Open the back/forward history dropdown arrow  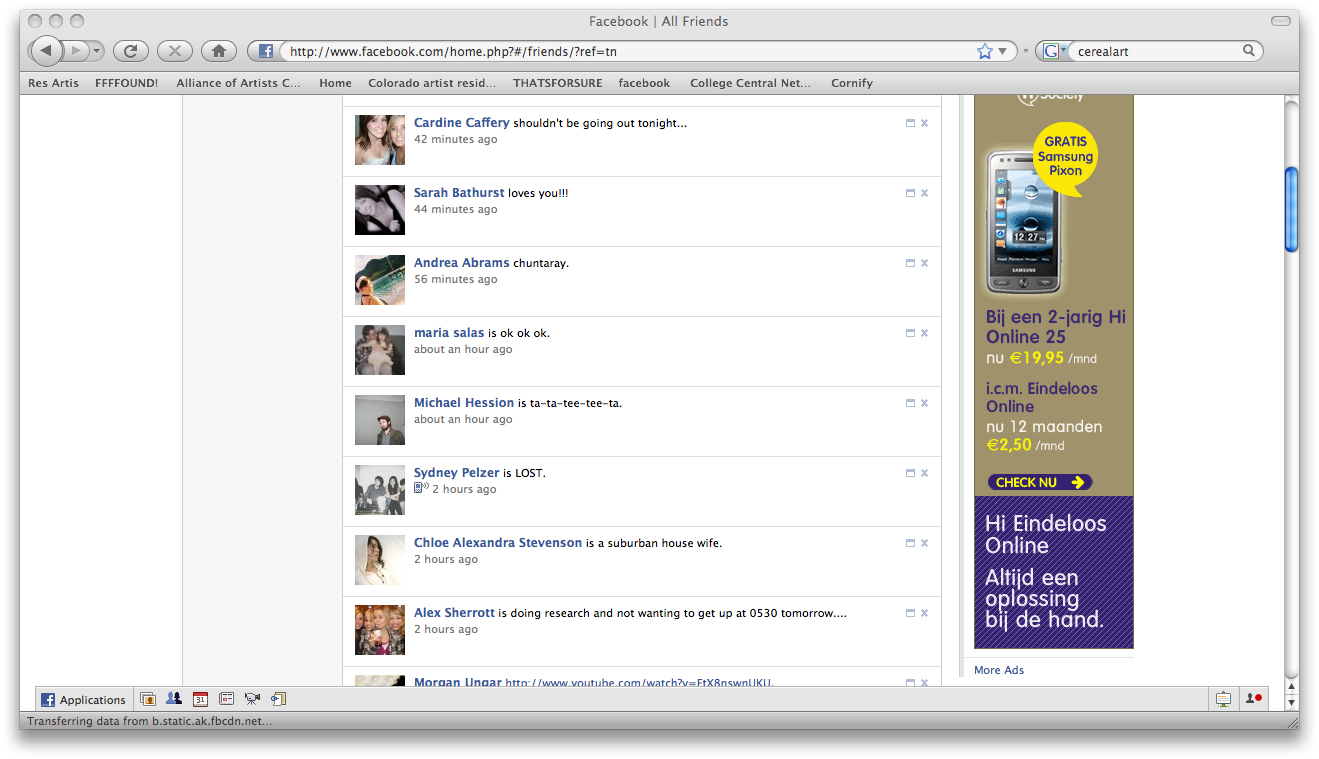[97, 51]
